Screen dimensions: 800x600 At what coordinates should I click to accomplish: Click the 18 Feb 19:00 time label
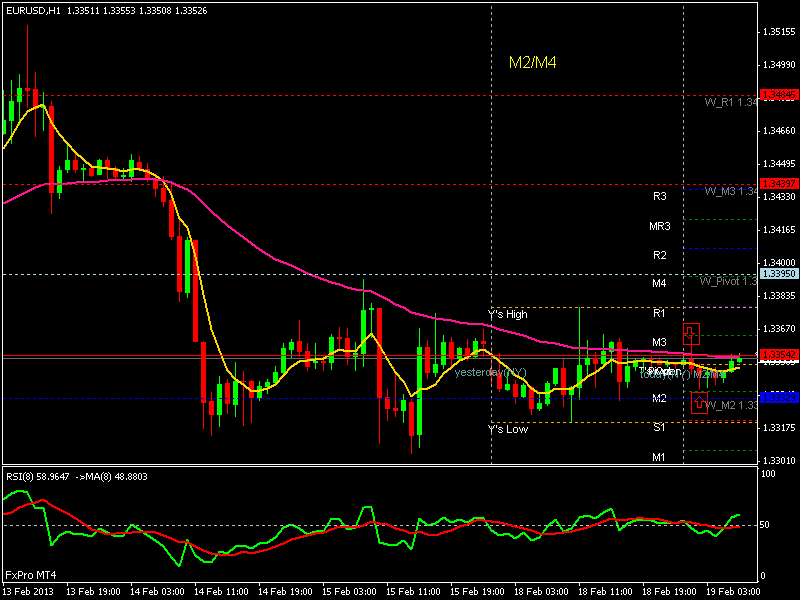coord(669,592)
